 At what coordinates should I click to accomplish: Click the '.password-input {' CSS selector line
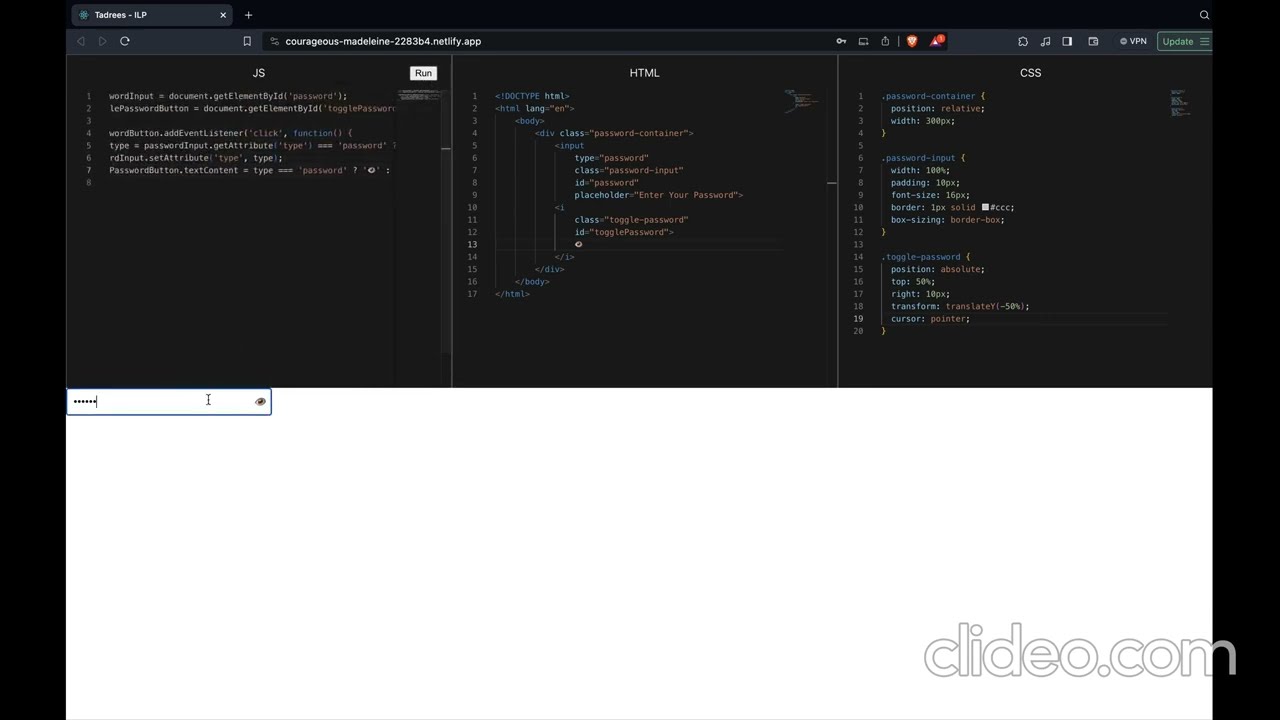pos(923,158)
